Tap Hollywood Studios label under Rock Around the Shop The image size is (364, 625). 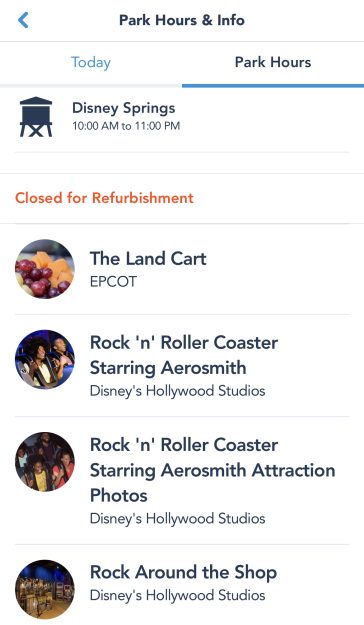pyautogui.click(x=177, y=595)
